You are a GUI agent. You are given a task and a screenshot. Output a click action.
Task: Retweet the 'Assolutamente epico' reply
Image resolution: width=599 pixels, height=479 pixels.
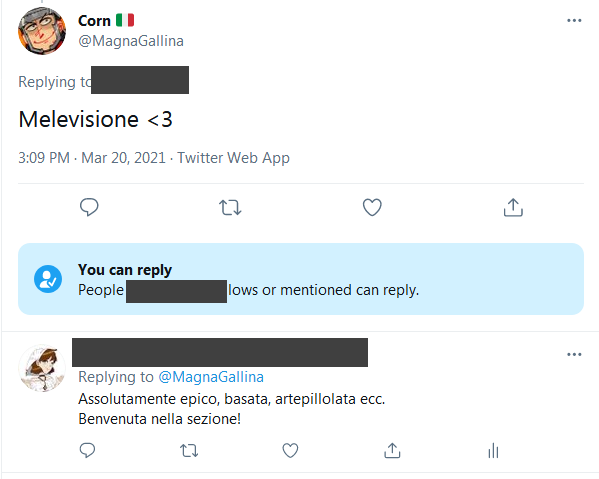click(189, 451)
